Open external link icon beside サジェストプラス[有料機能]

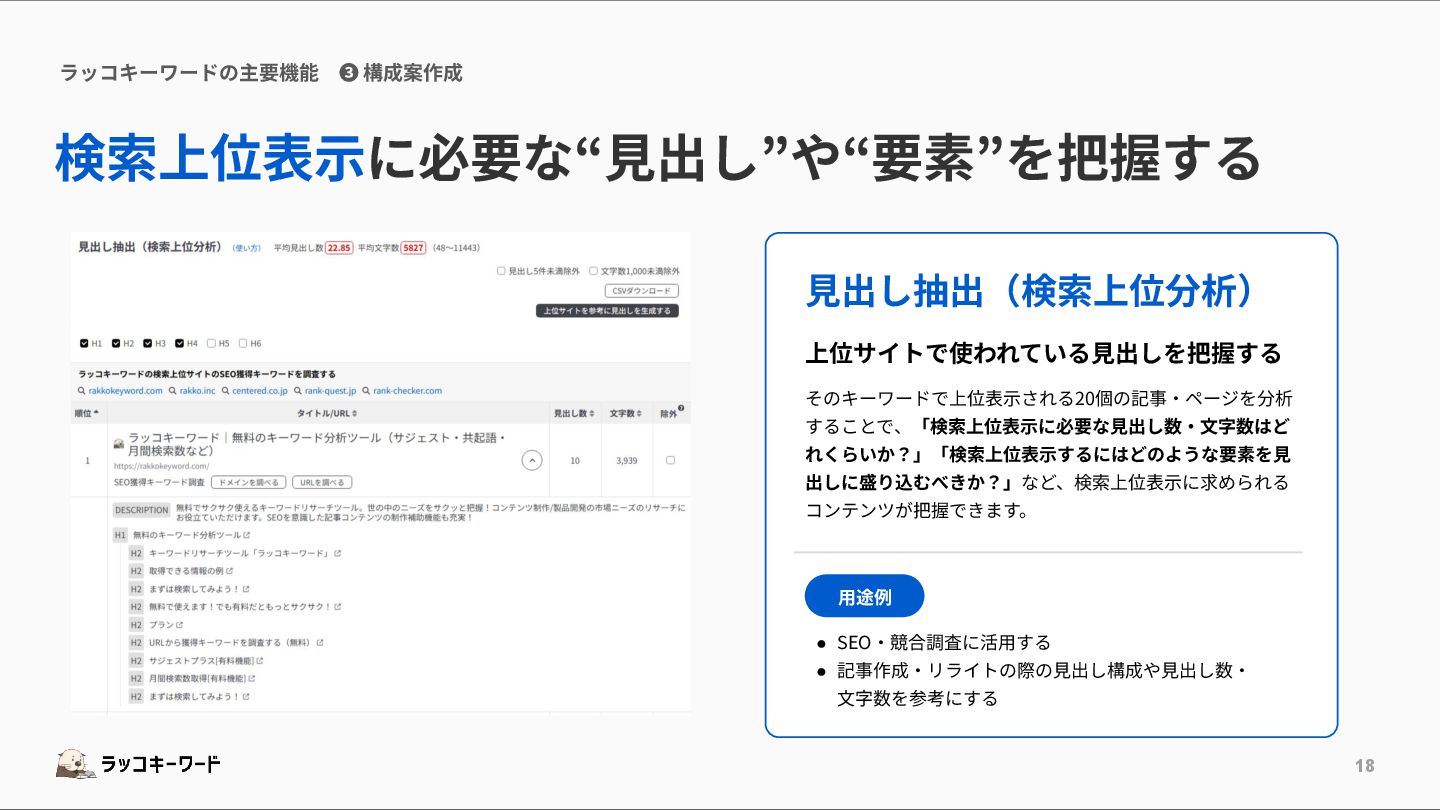click(260, 661)
